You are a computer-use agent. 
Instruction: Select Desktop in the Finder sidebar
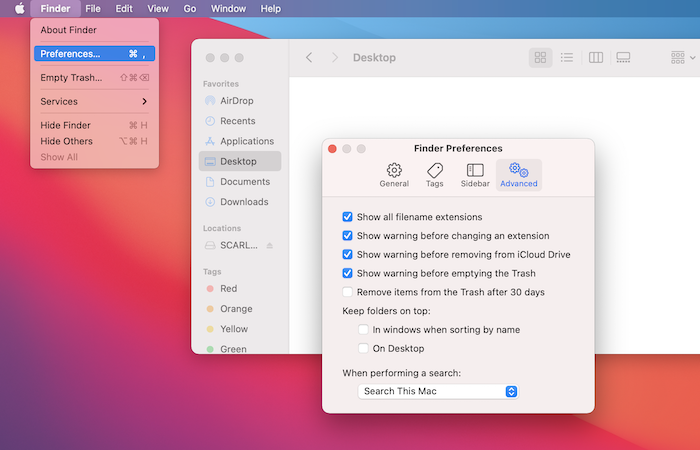point(240,161)
